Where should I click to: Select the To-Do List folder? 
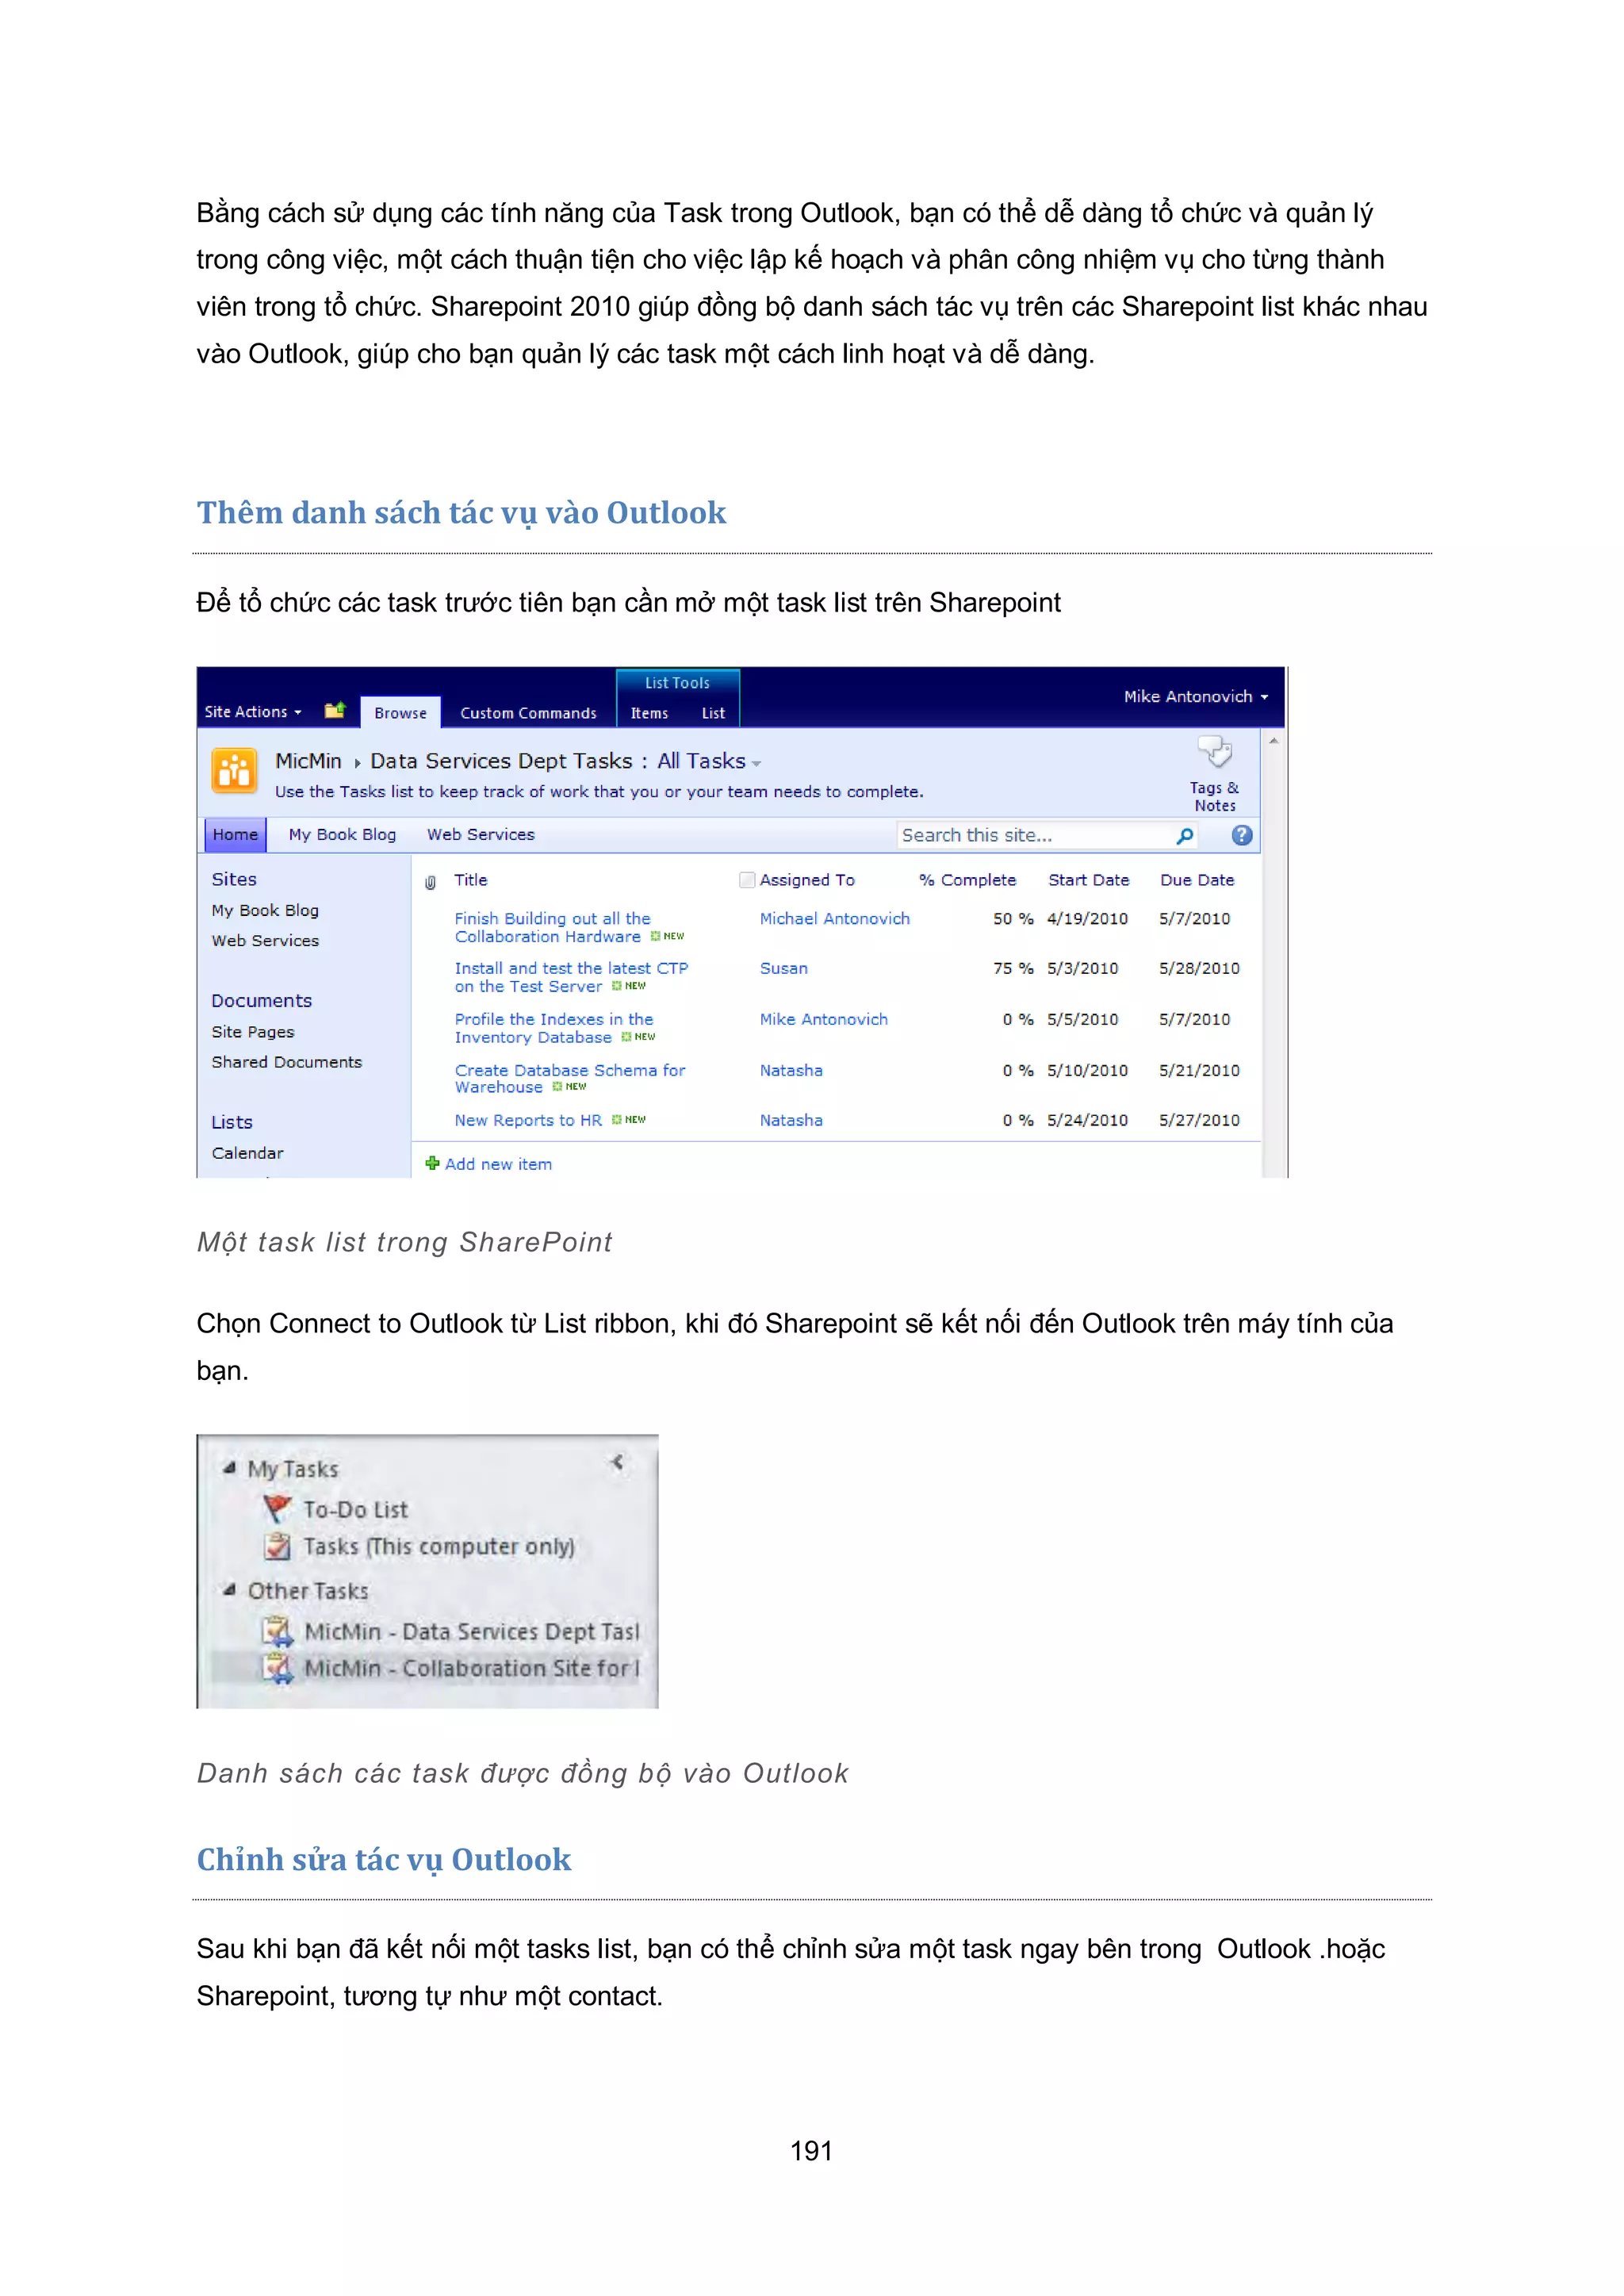pos(355,1509)
